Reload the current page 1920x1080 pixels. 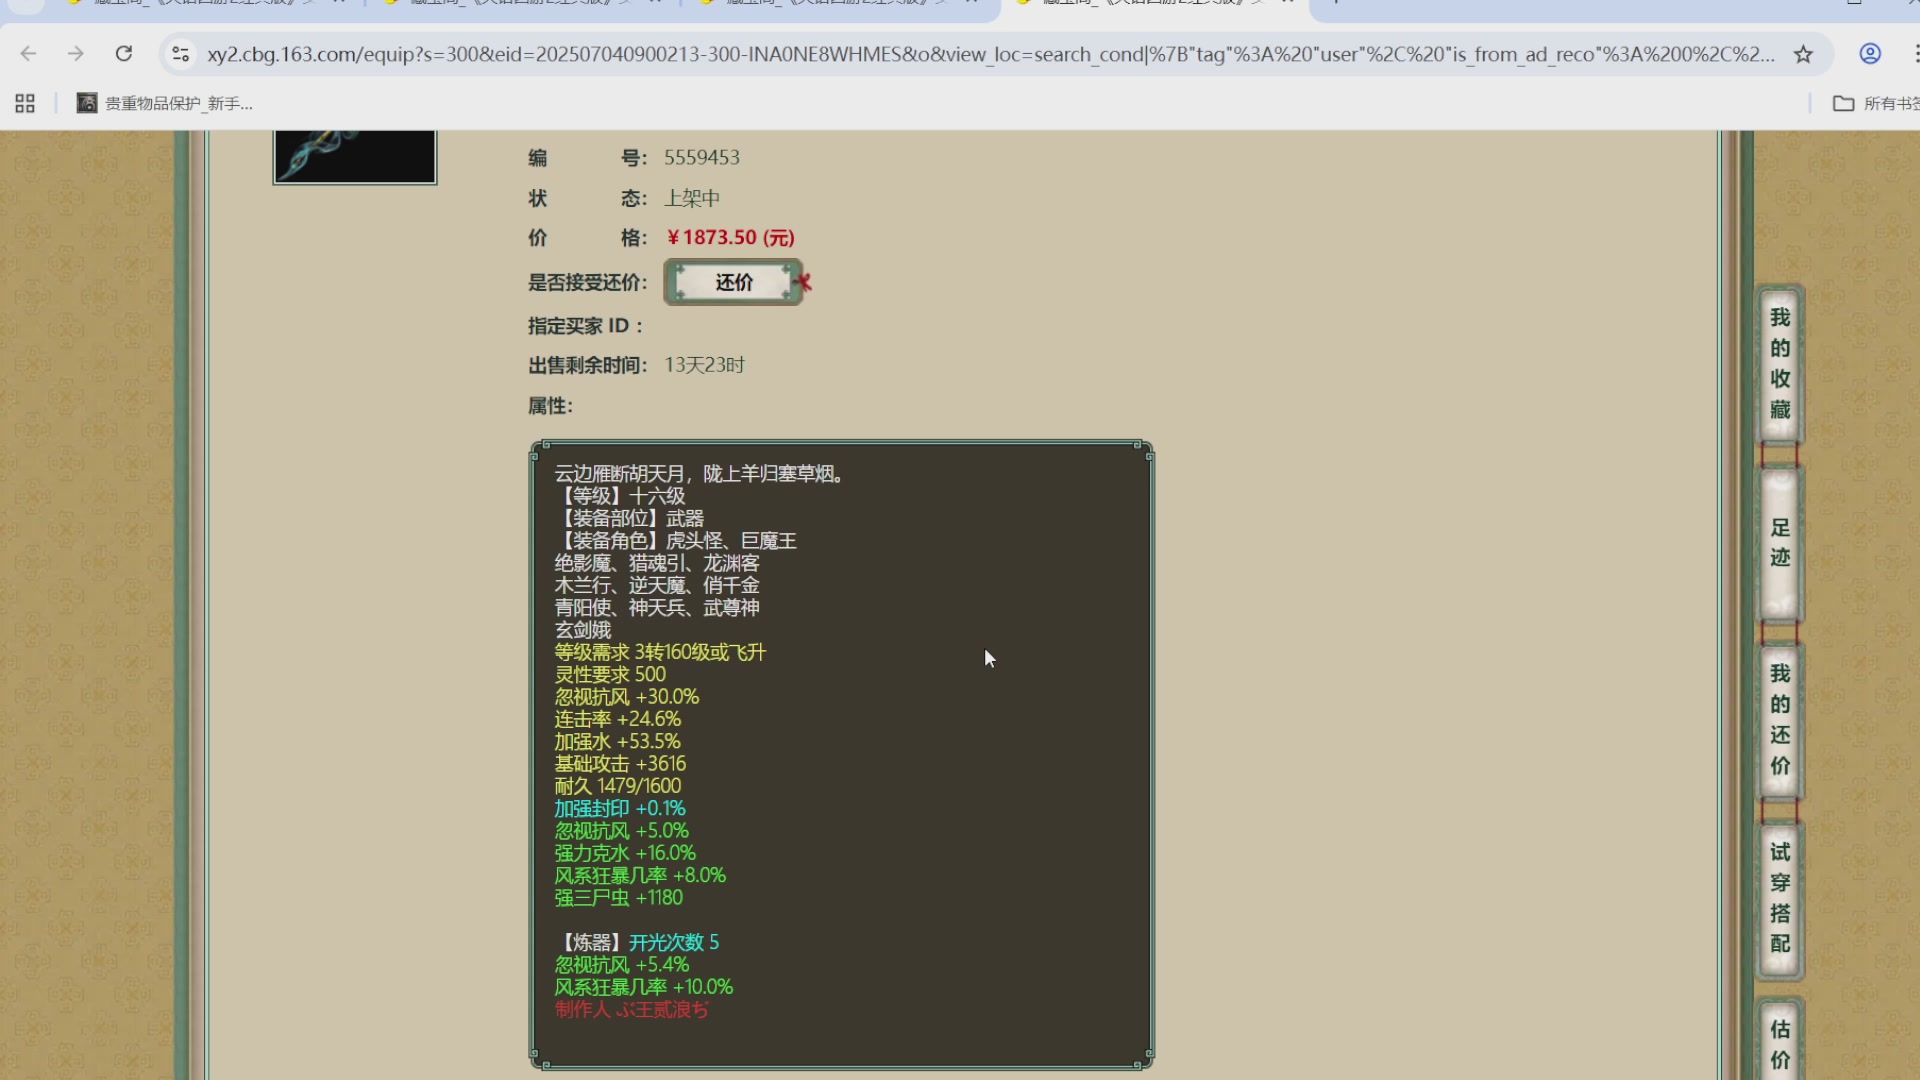coord(124,54)
